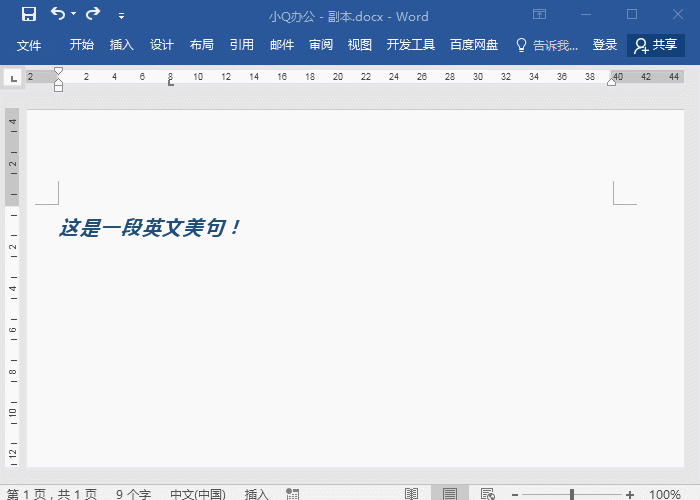Click page count 第 1 页, 共 1 页 in status bar
Viewport: 700px width, 500px height.
coord(52,494)
